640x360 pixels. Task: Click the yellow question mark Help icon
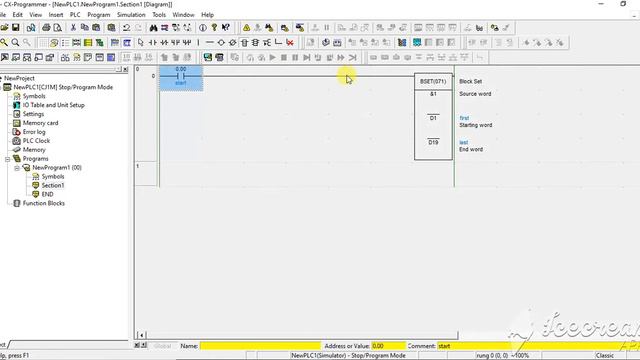pos(214,28)
